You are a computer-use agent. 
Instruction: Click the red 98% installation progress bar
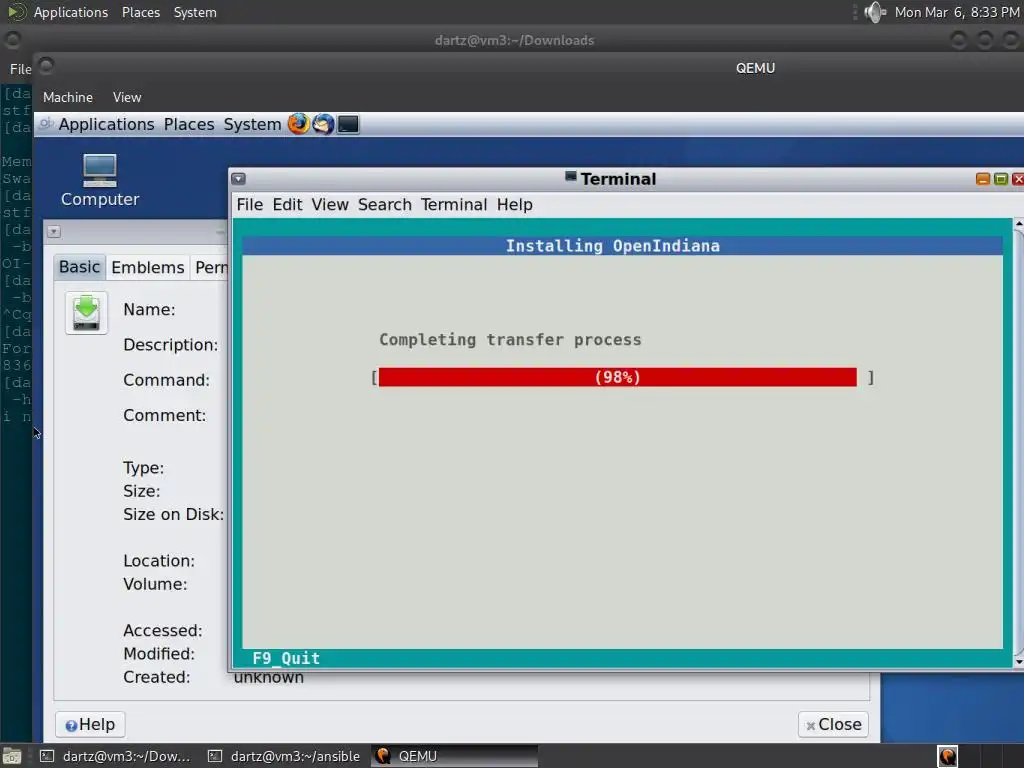pyautogui.click(x=617, y=377)
